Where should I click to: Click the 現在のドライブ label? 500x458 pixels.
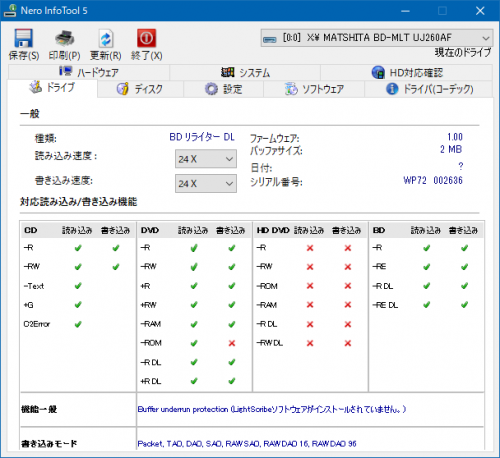tap(463, 52)
